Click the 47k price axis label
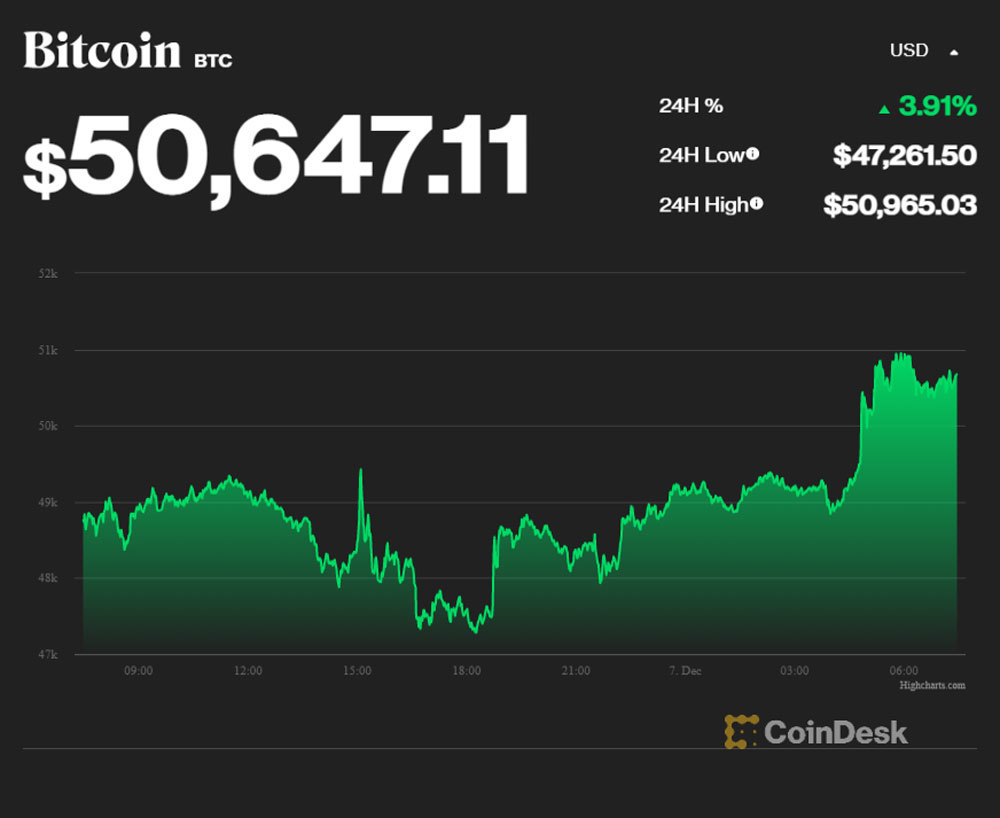The height and width of the screenshot is (818, 1000). (49, 654)
